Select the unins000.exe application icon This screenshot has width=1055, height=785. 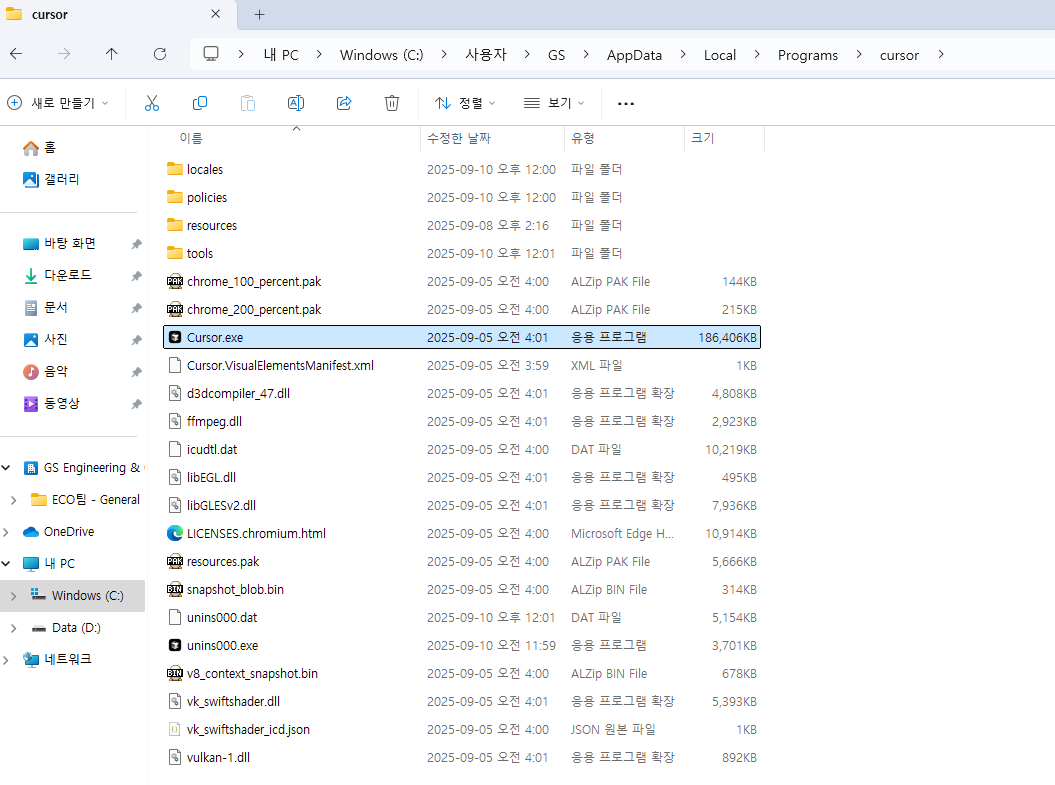click(175, 646)
